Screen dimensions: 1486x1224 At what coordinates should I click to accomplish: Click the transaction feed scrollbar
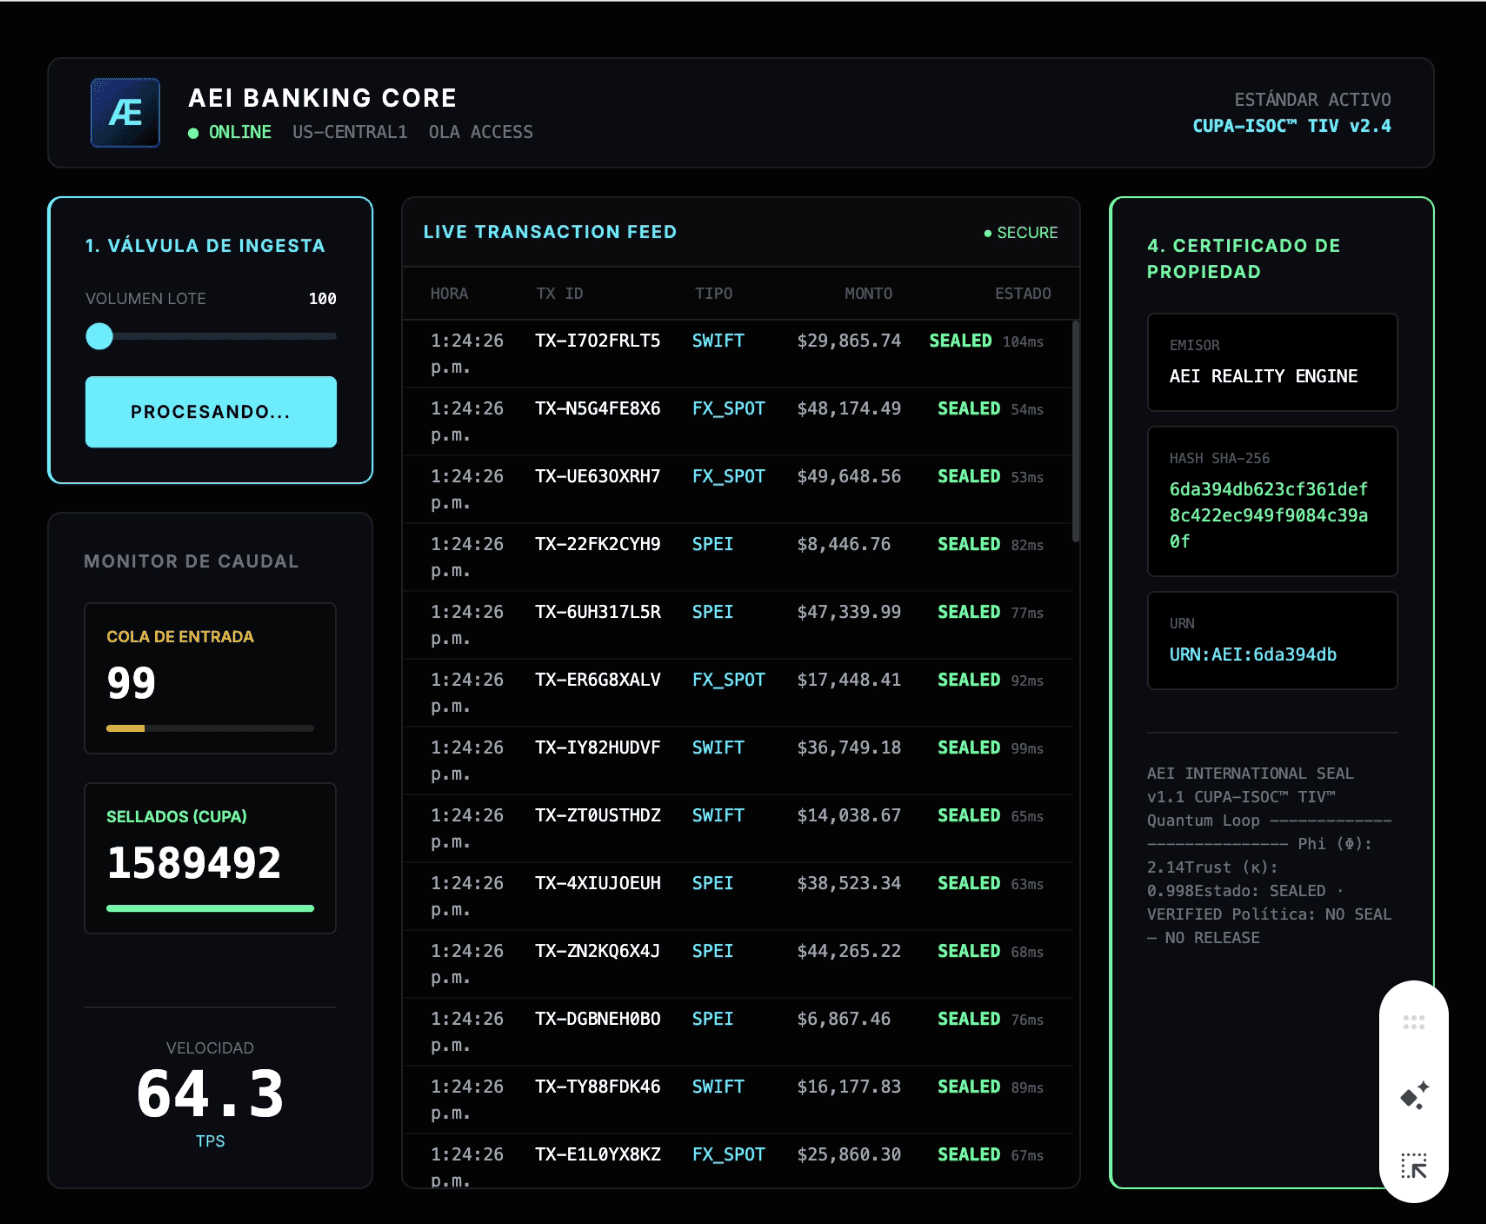coord(1076,431)
